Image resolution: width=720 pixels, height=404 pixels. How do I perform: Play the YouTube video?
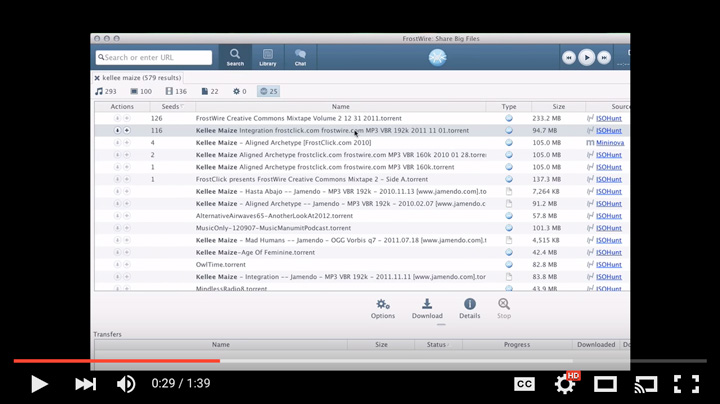tap(39, 384)
